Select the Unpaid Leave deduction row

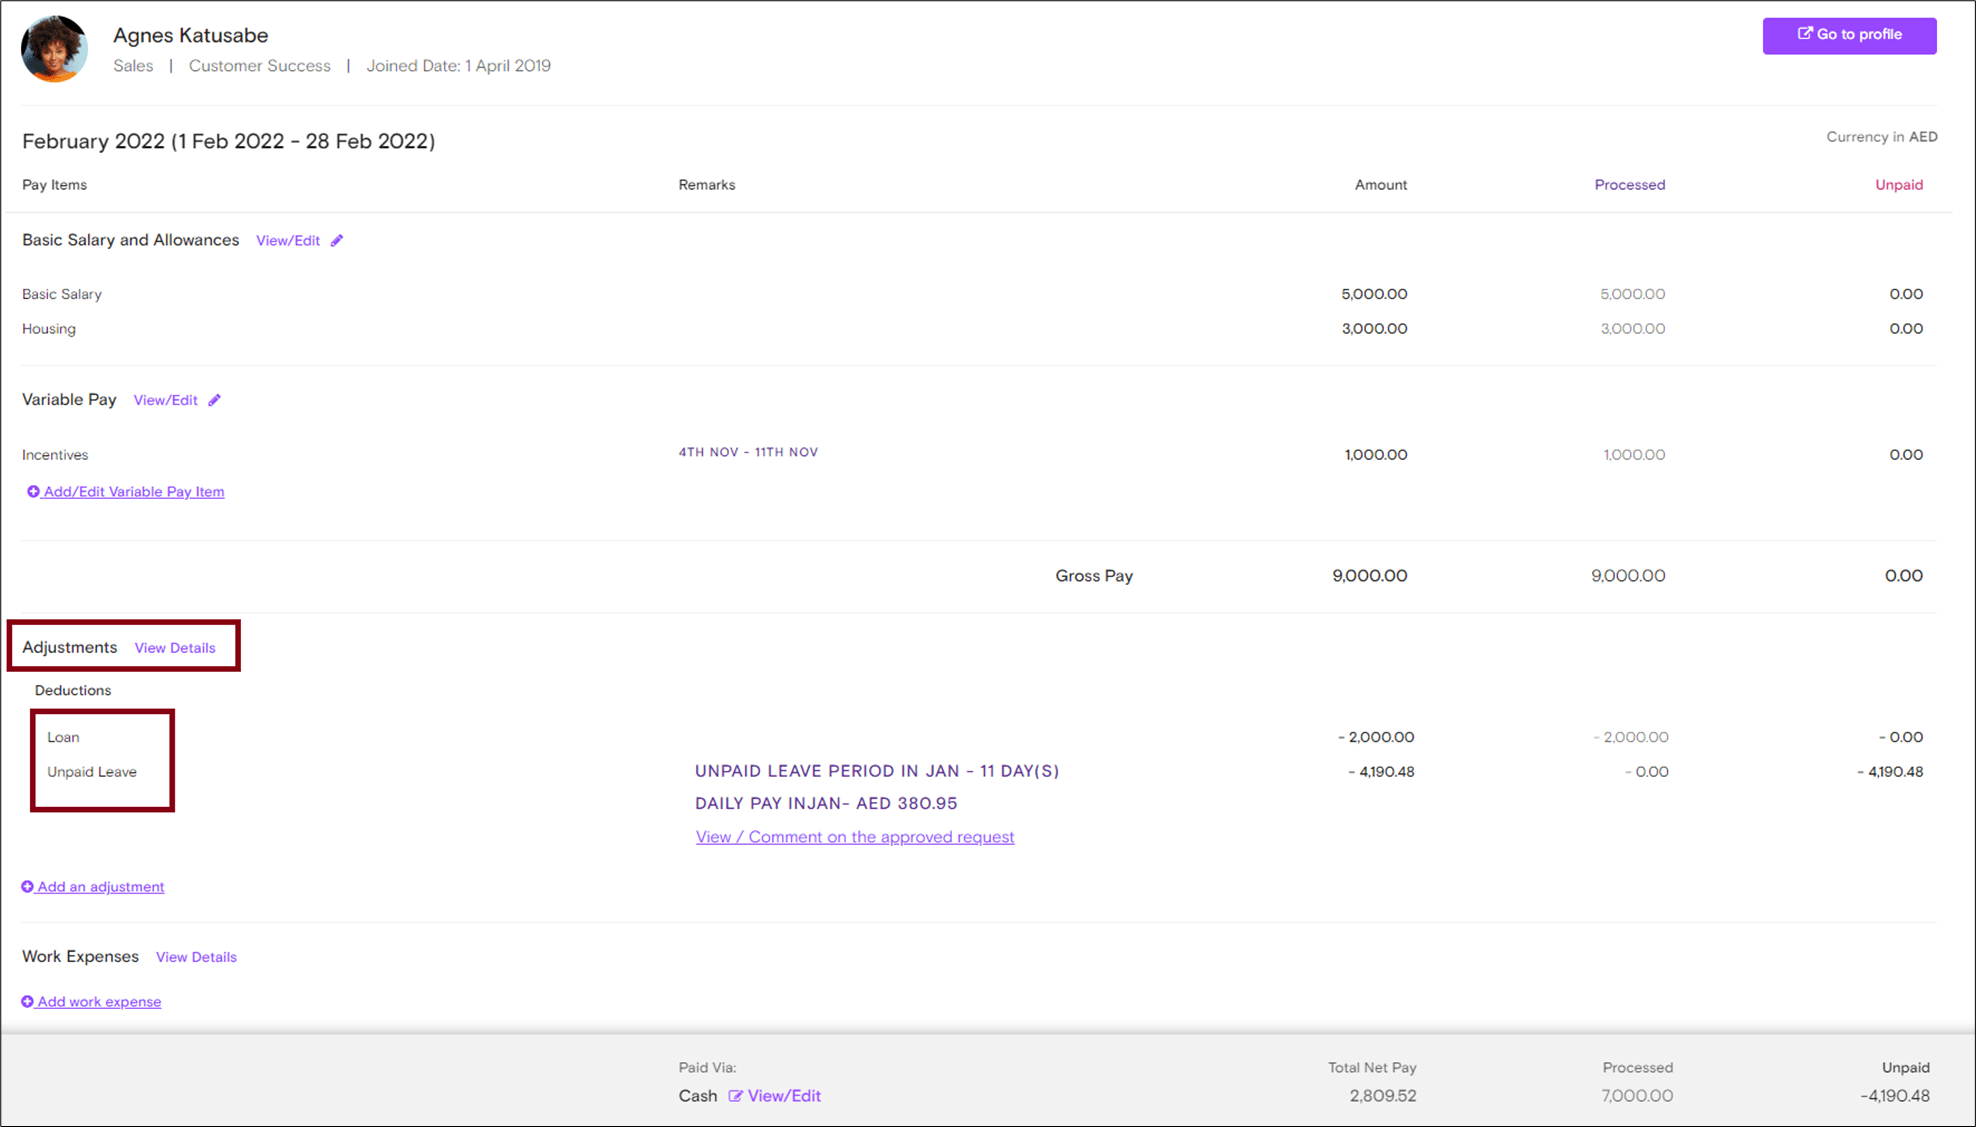coord(92,772)
